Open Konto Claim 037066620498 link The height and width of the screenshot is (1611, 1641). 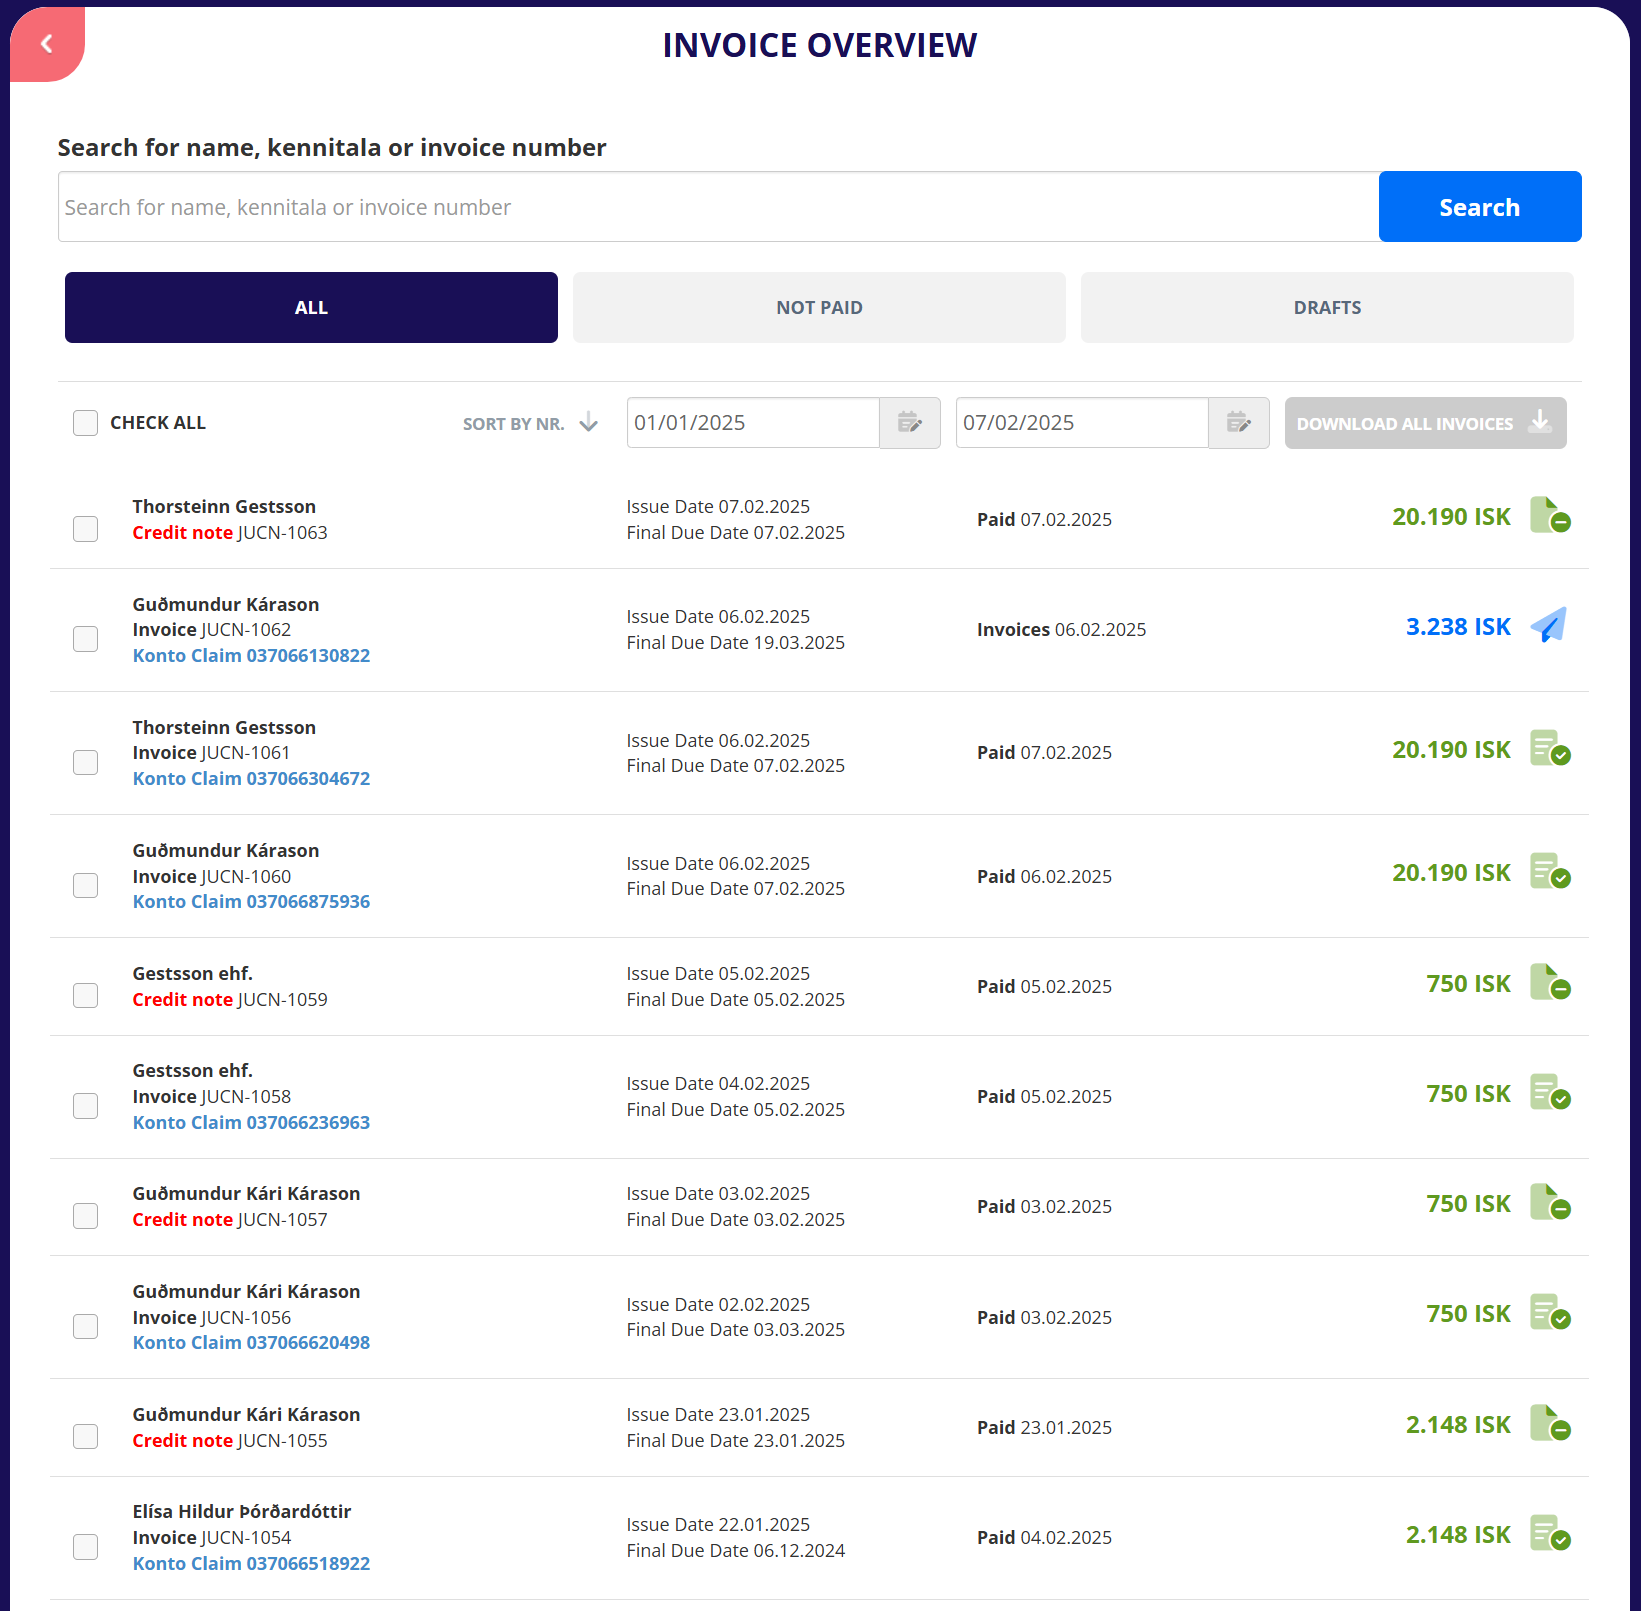tap(251, 1343)
